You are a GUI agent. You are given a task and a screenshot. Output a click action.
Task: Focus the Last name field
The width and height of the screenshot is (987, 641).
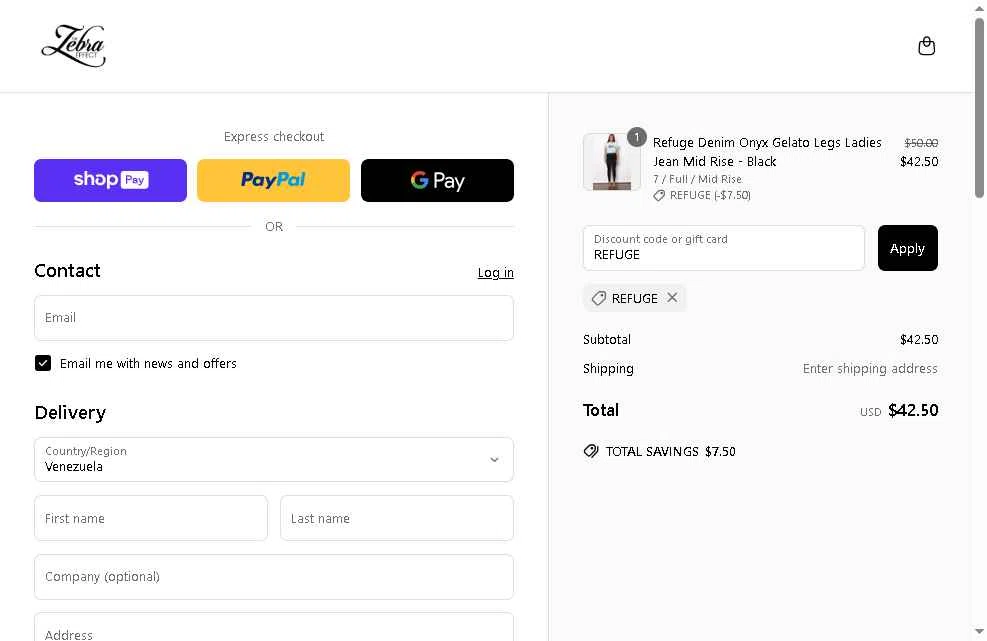coord(397,518)
